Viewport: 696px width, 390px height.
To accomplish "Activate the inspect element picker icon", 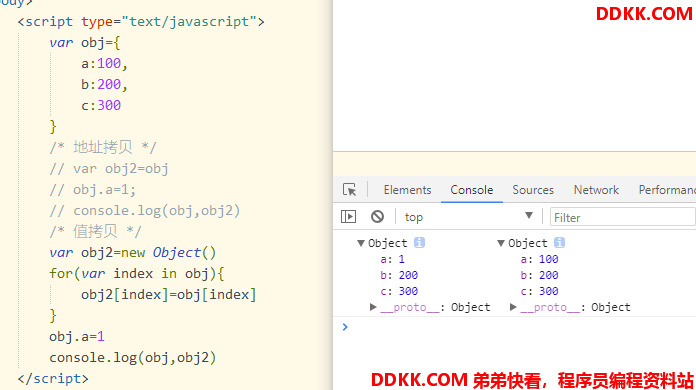I will tap(349, 190).
